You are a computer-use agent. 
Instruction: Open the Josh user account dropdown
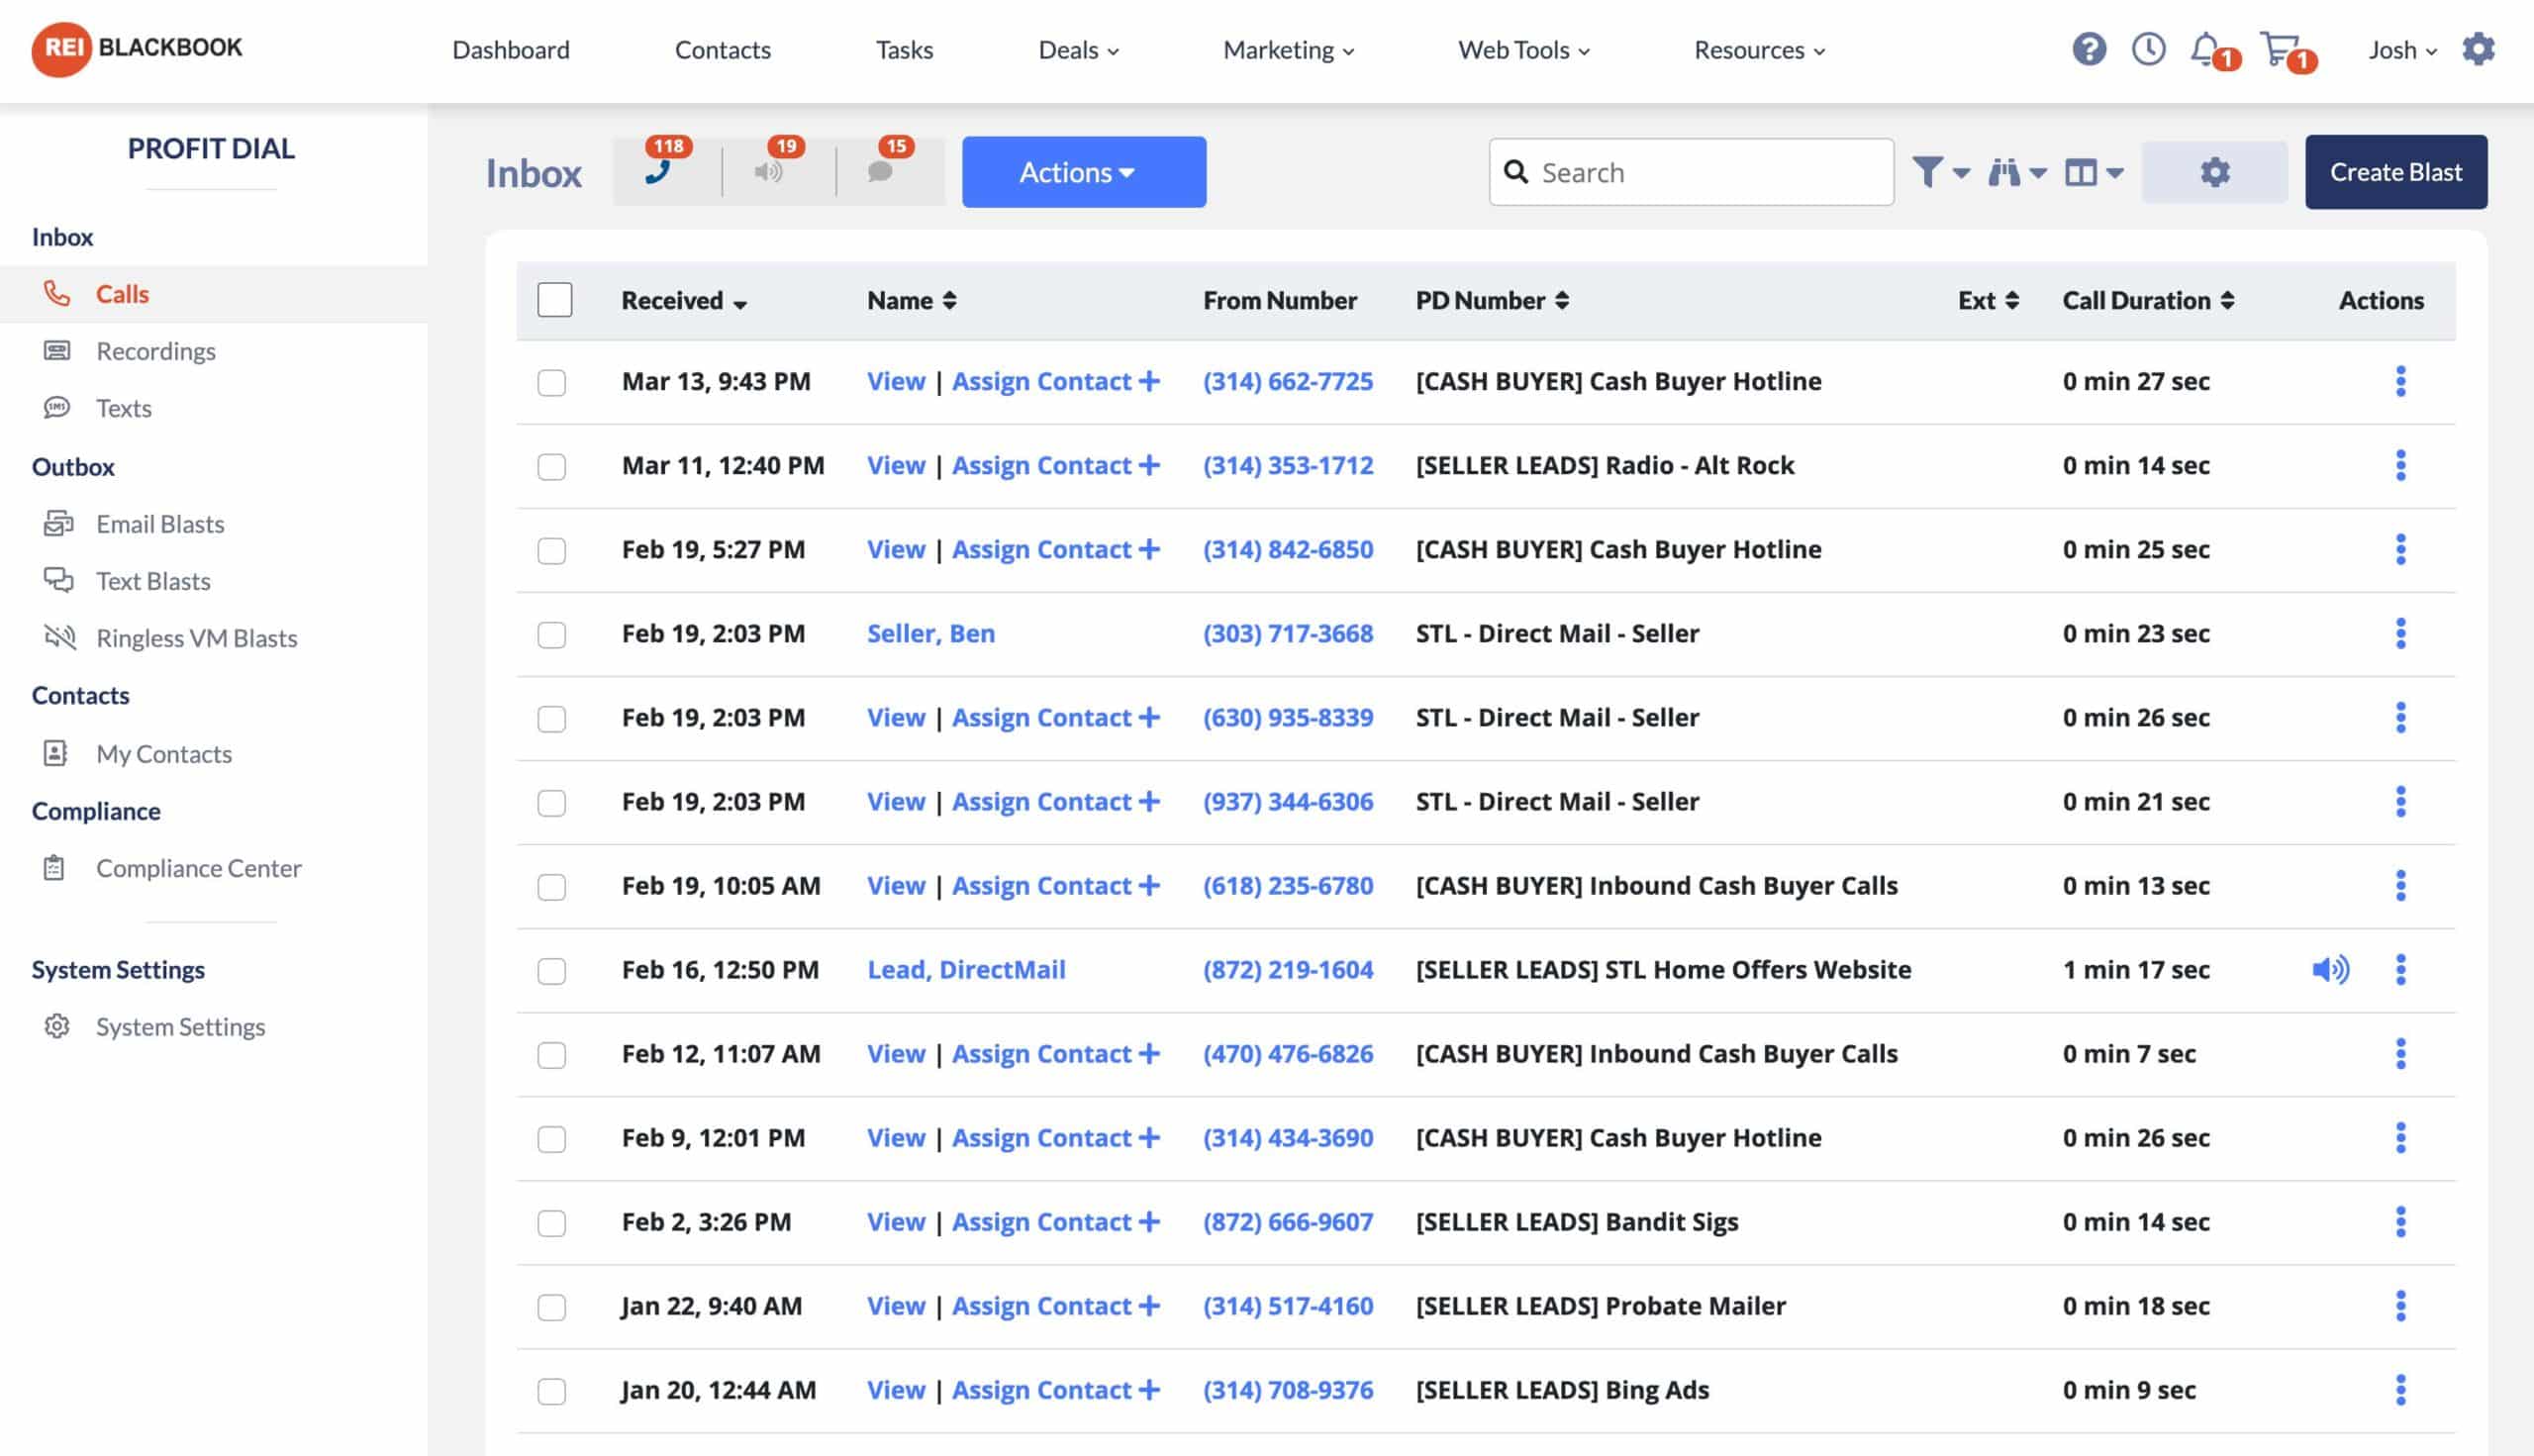(x=2402, y=50)
